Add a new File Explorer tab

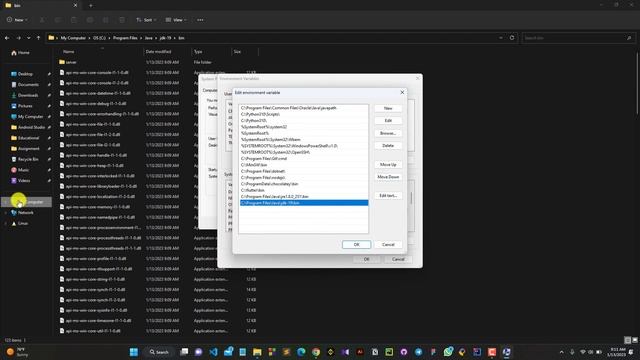91,5
